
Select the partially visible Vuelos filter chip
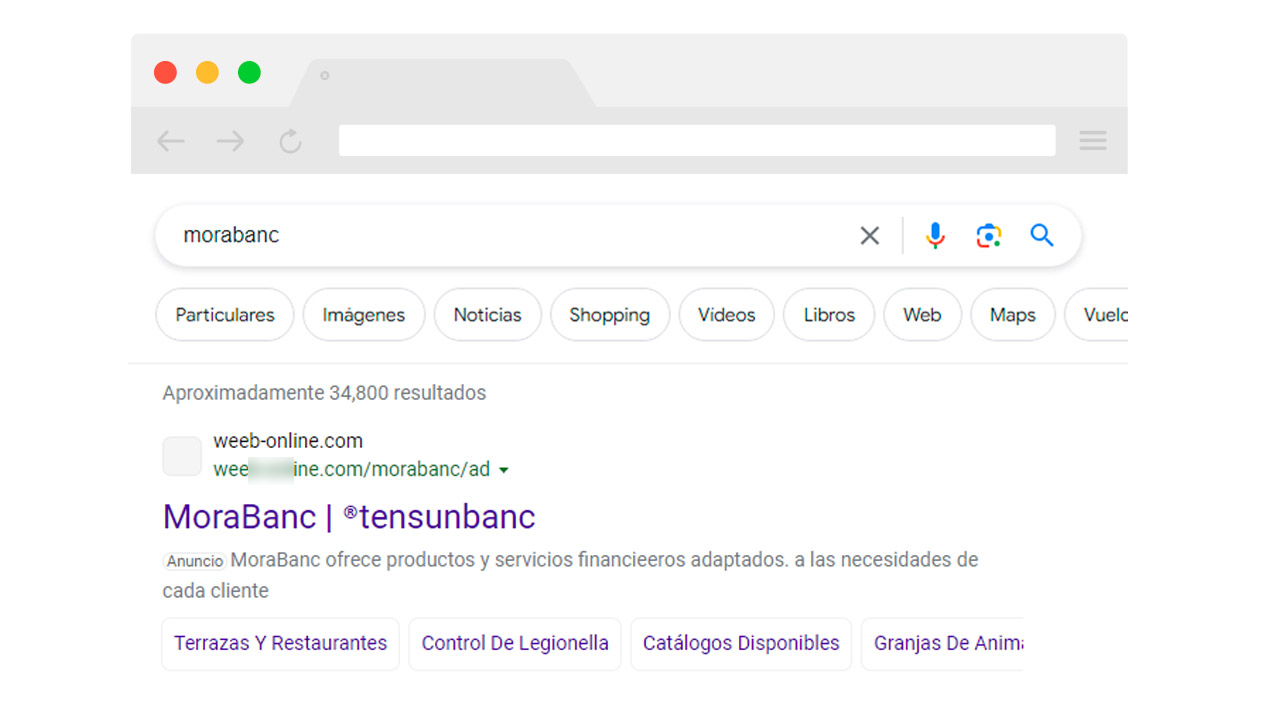tap(1097, 315)
